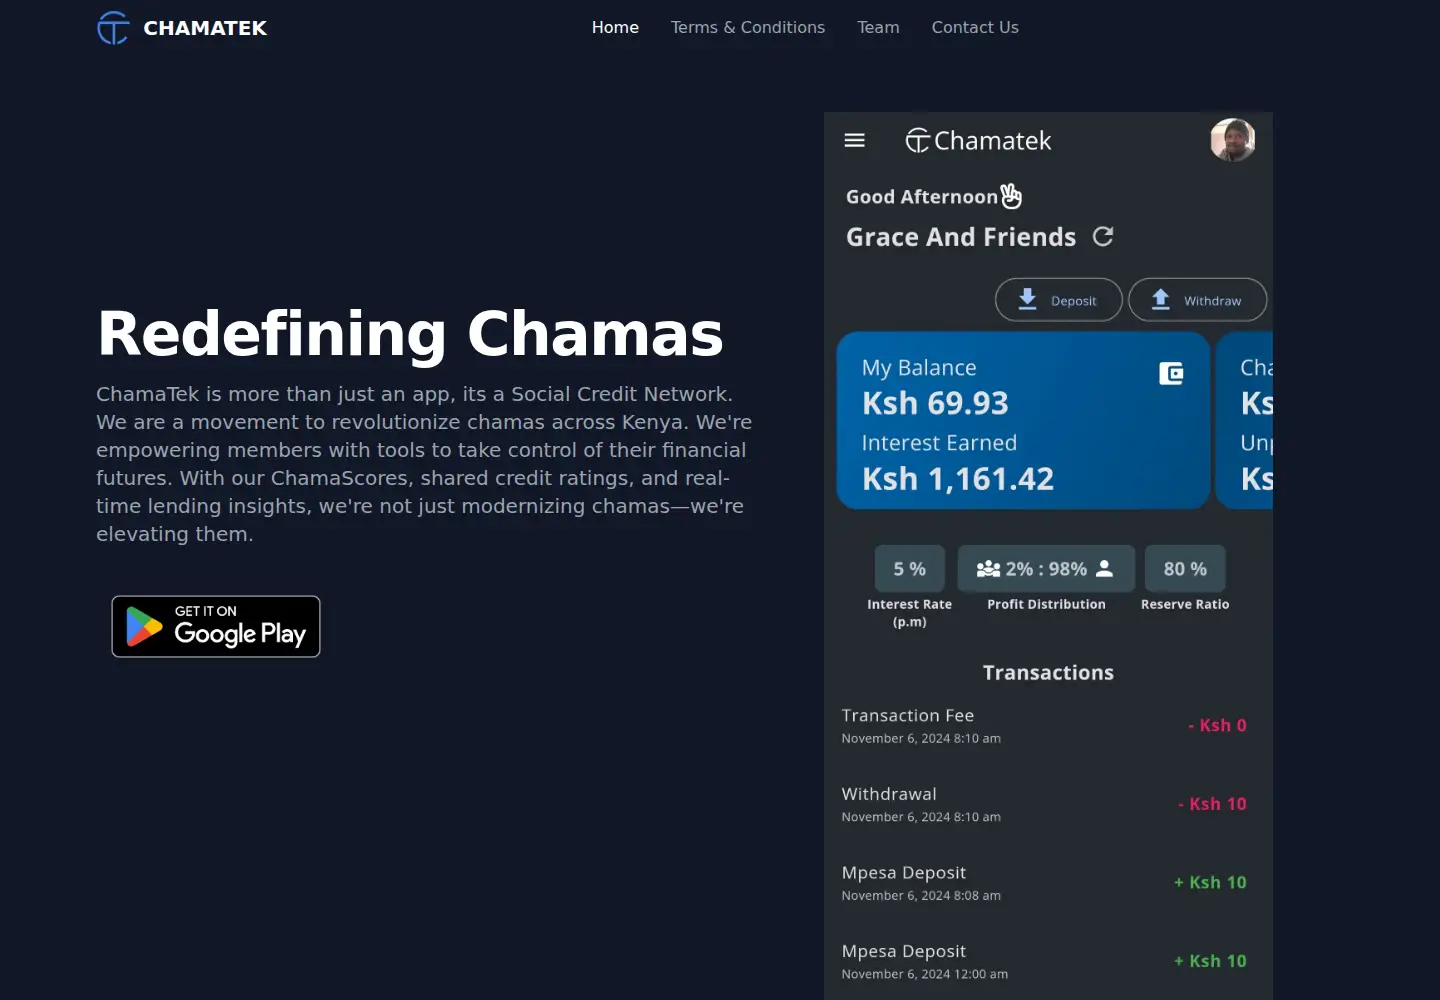
Task: Click the single user icon in Profit Distribution
Action: pos(1104,569)
